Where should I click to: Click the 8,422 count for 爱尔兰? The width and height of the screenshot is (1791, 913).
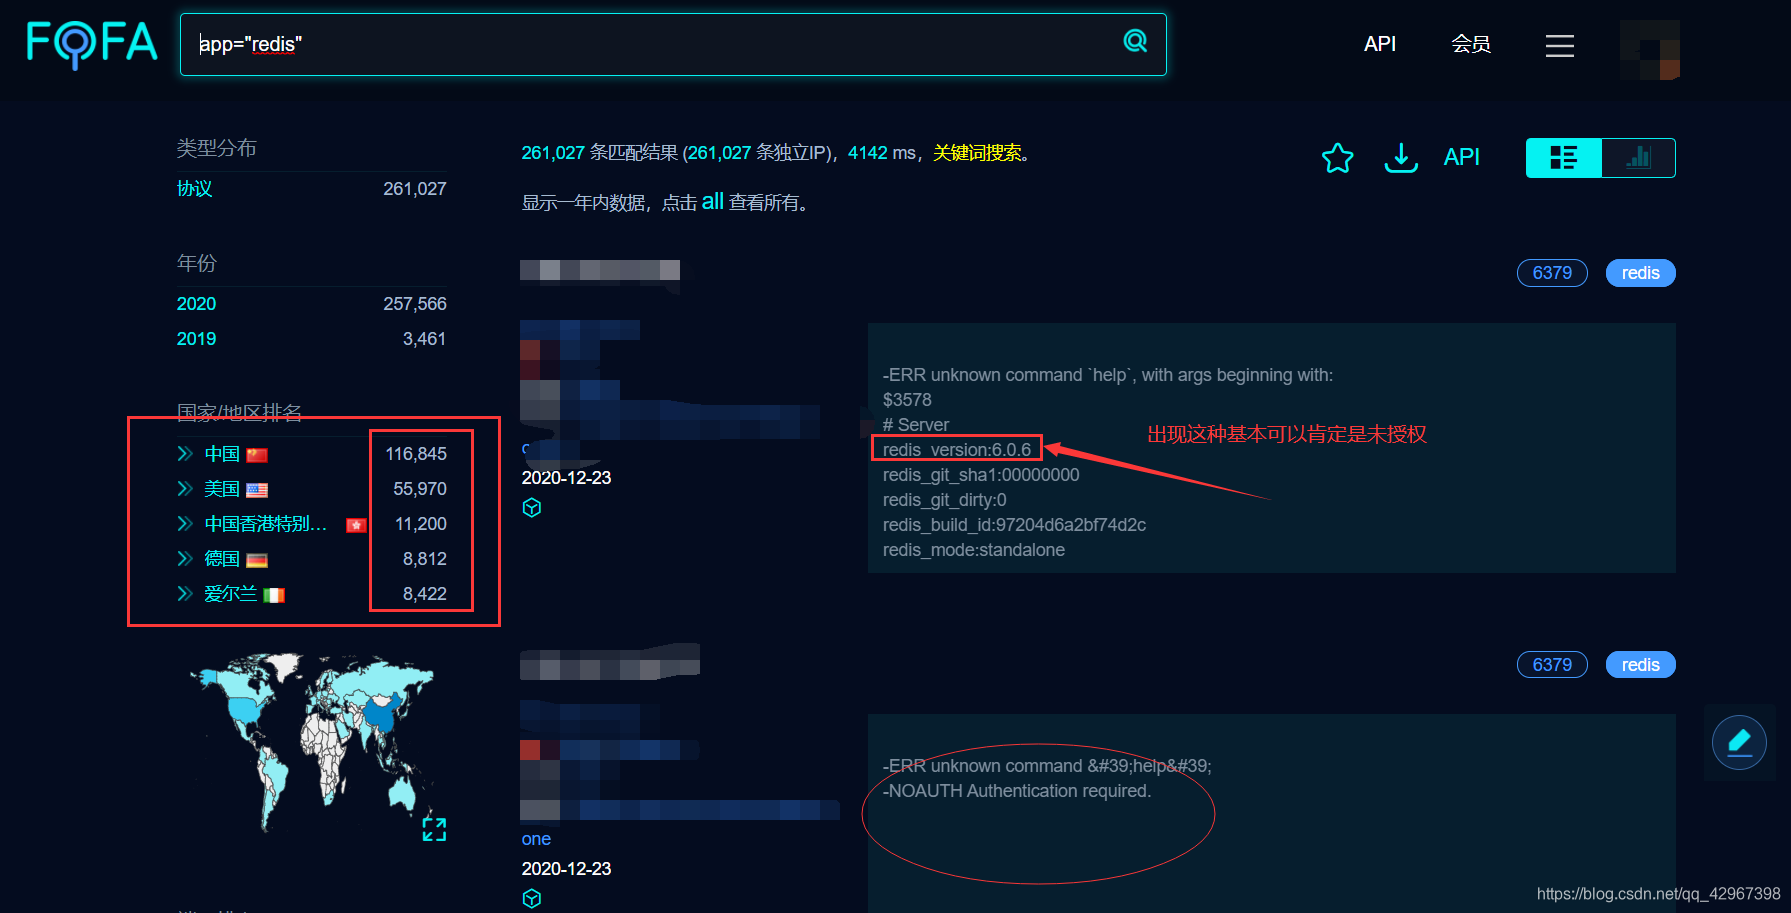(x=425, y=594)
